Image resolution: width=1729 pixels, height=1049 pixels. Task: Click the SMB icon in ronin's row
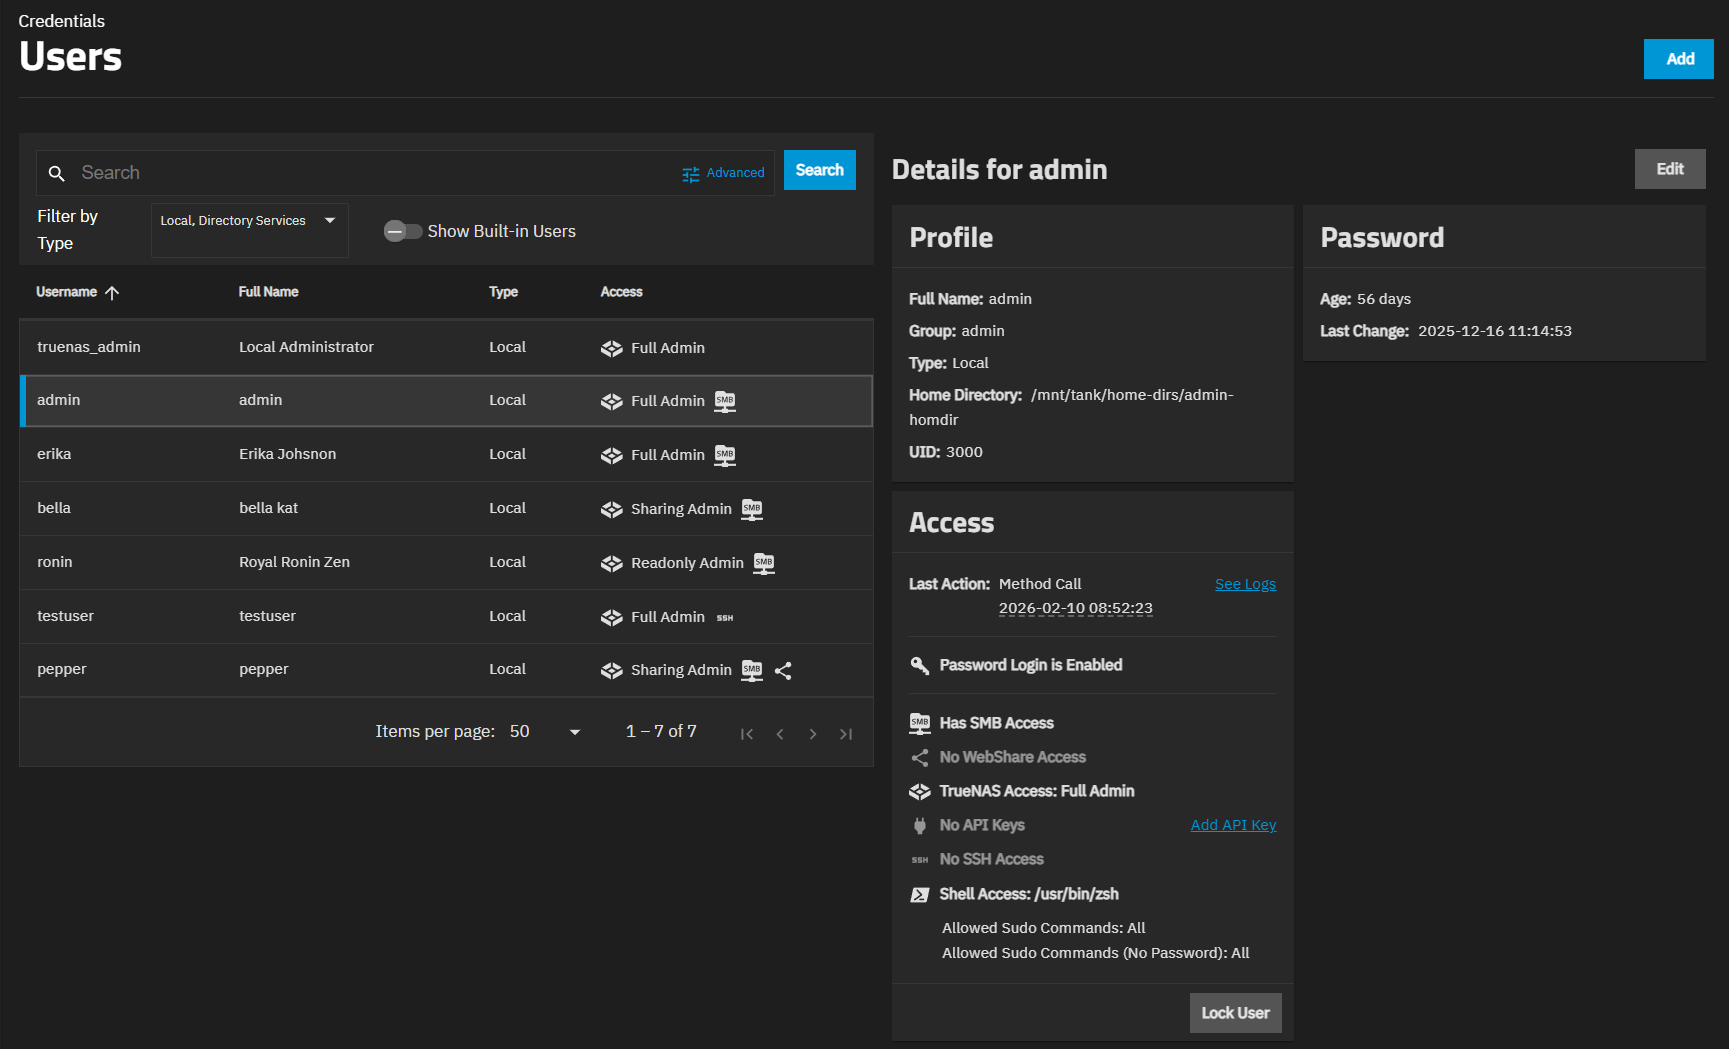coord(764,563)
